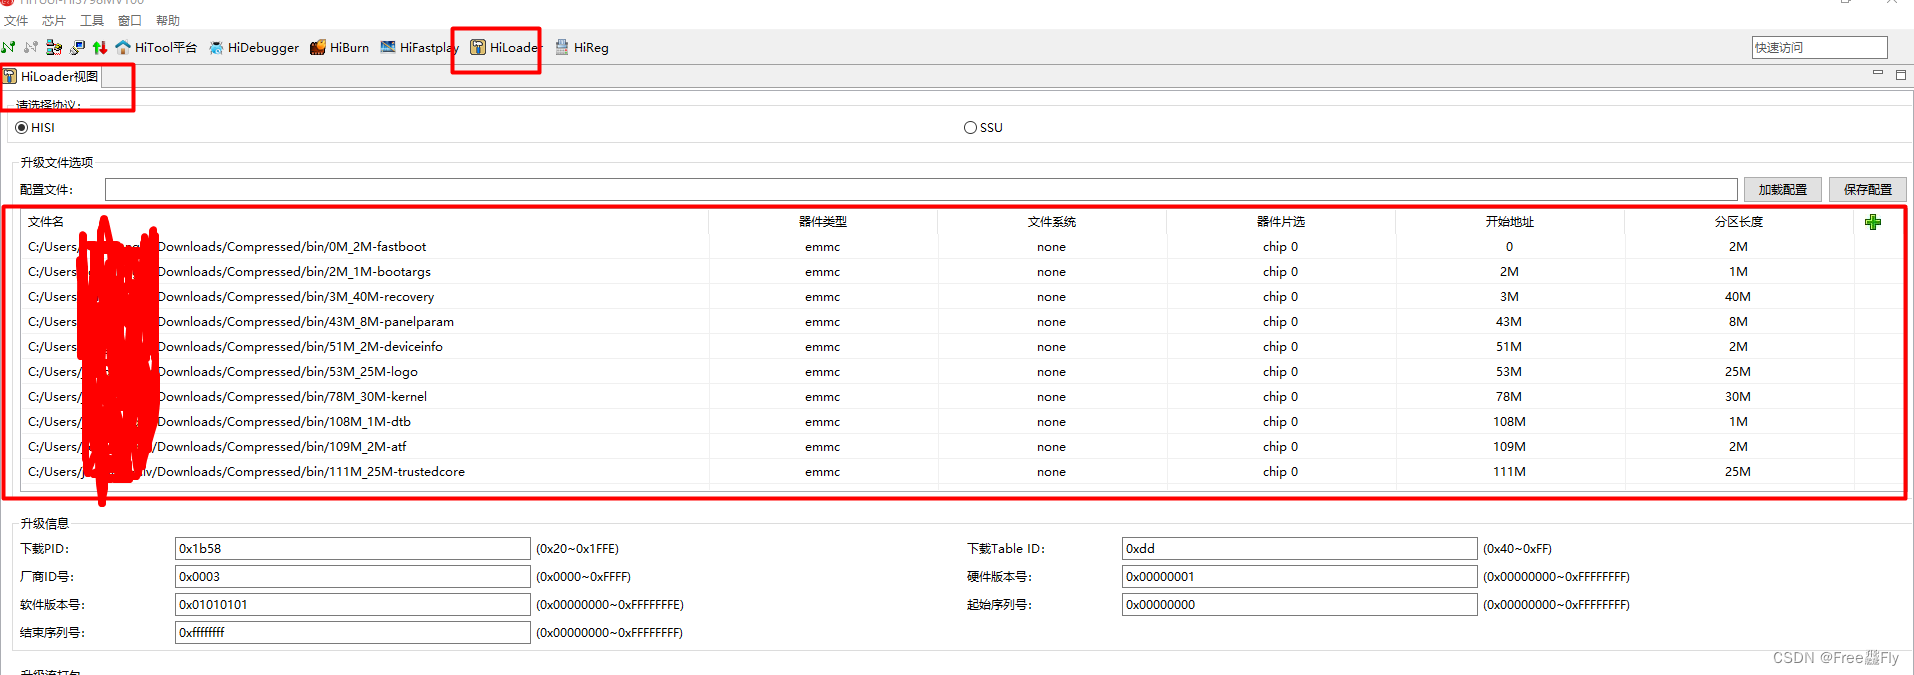Click the 40M partition length cell
The height and width of the screenshot is (675, 1914).
click(1738, 297)
